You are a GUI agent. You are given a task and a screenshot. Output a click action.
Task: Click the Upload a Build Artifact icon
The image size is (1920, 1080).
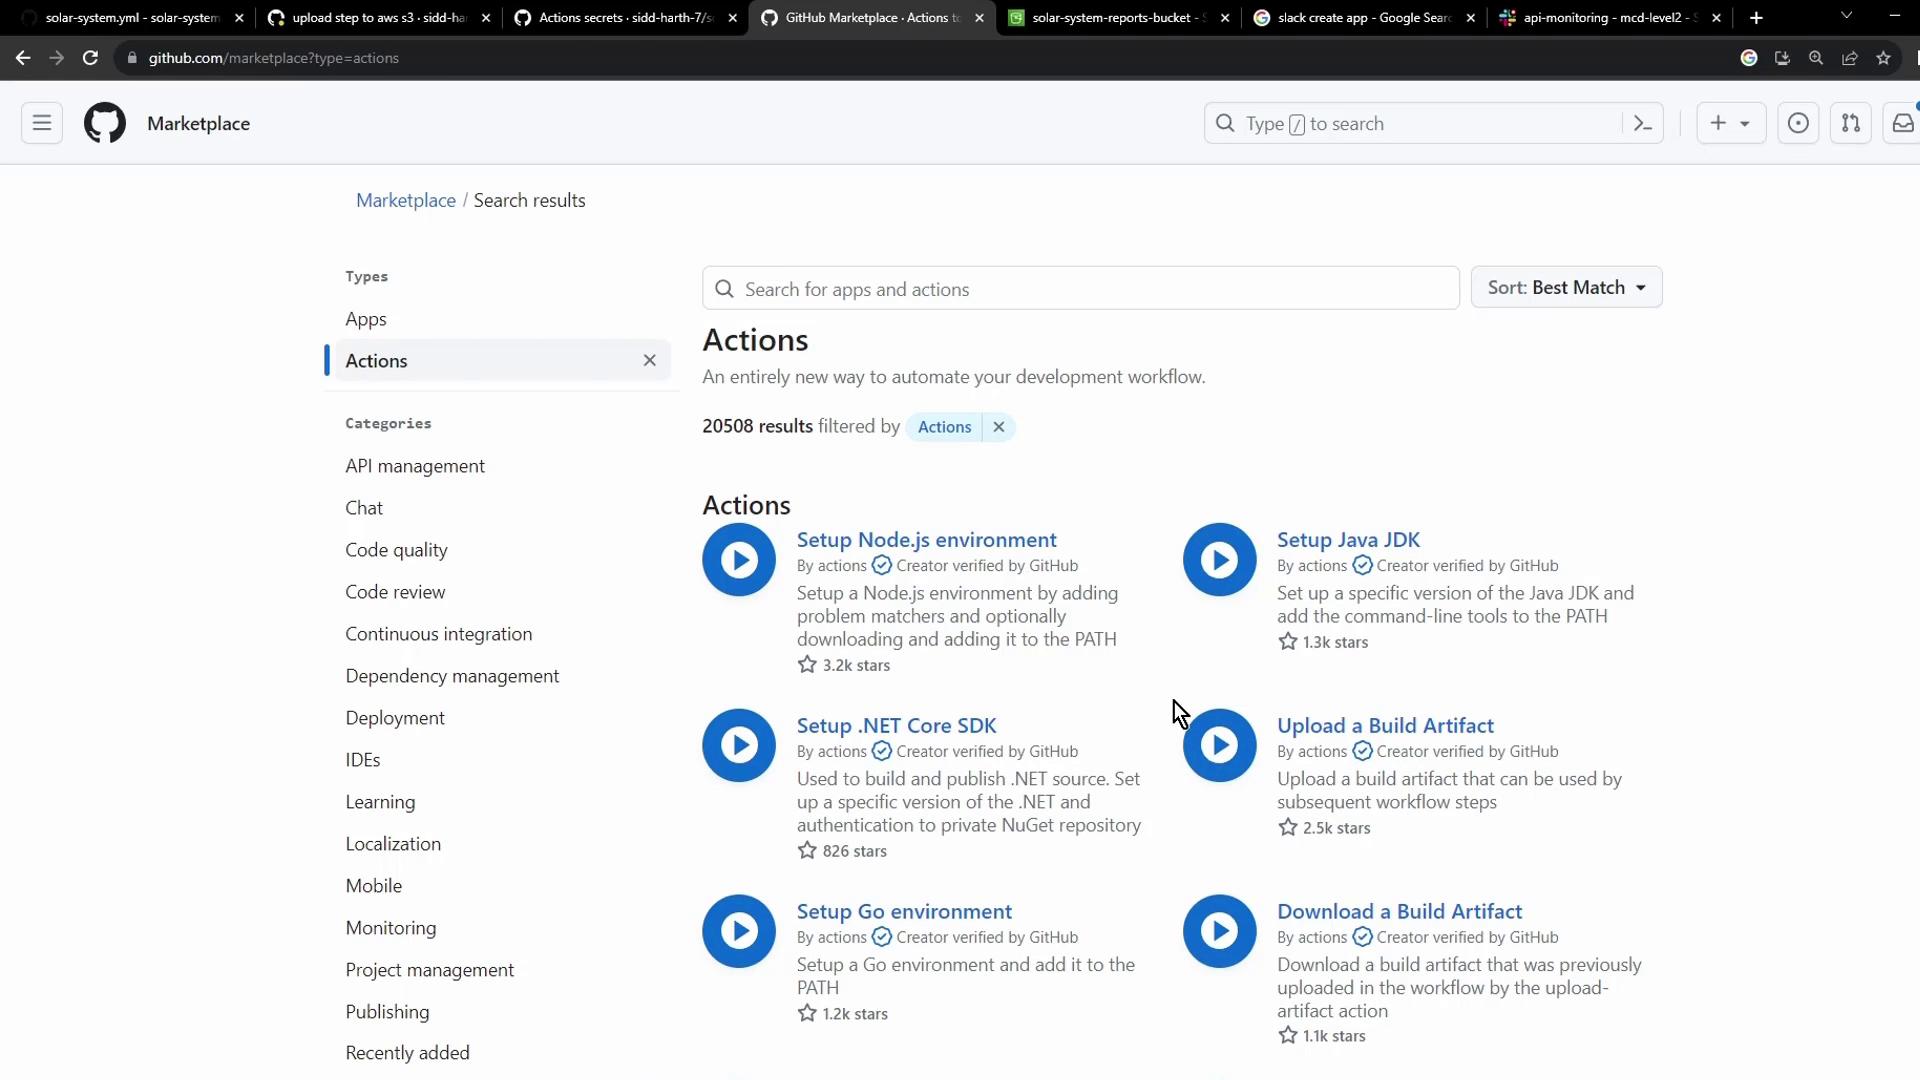pos(1219,745)
